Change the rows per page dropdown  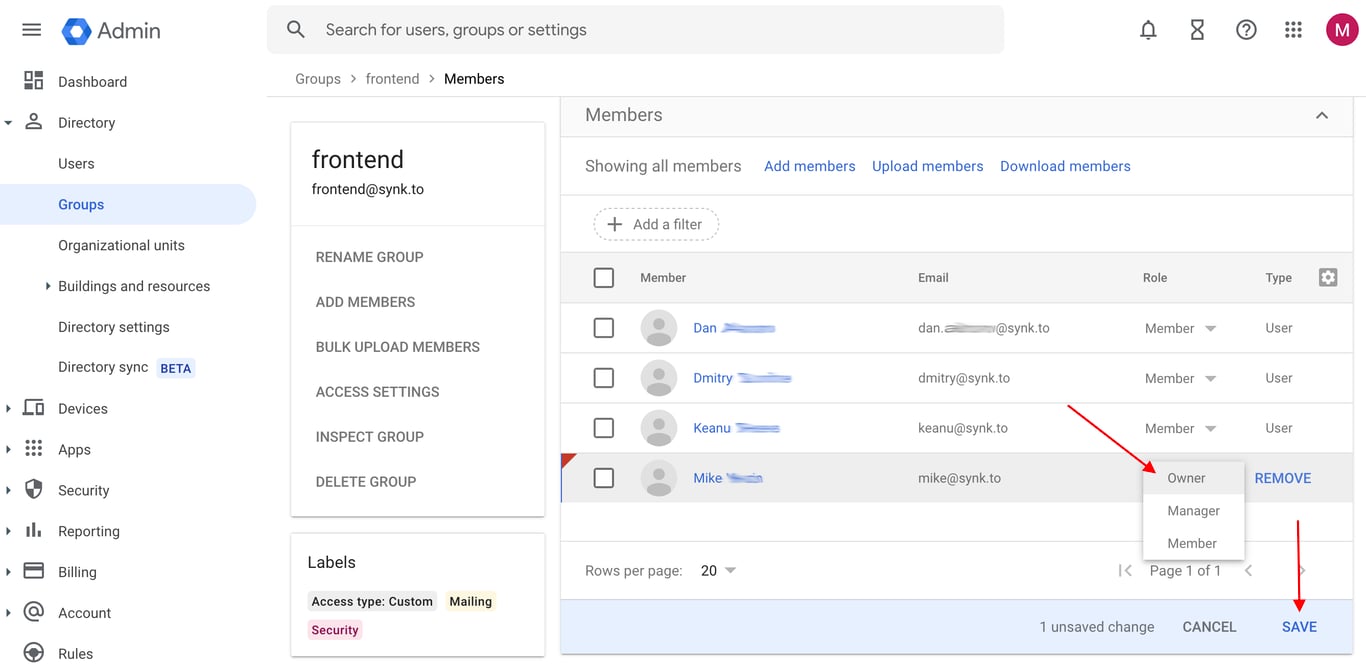(x=718, y=571)
